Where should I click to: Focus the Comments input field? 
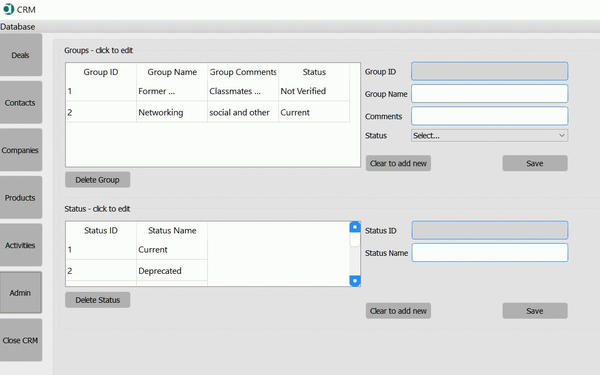489,116
